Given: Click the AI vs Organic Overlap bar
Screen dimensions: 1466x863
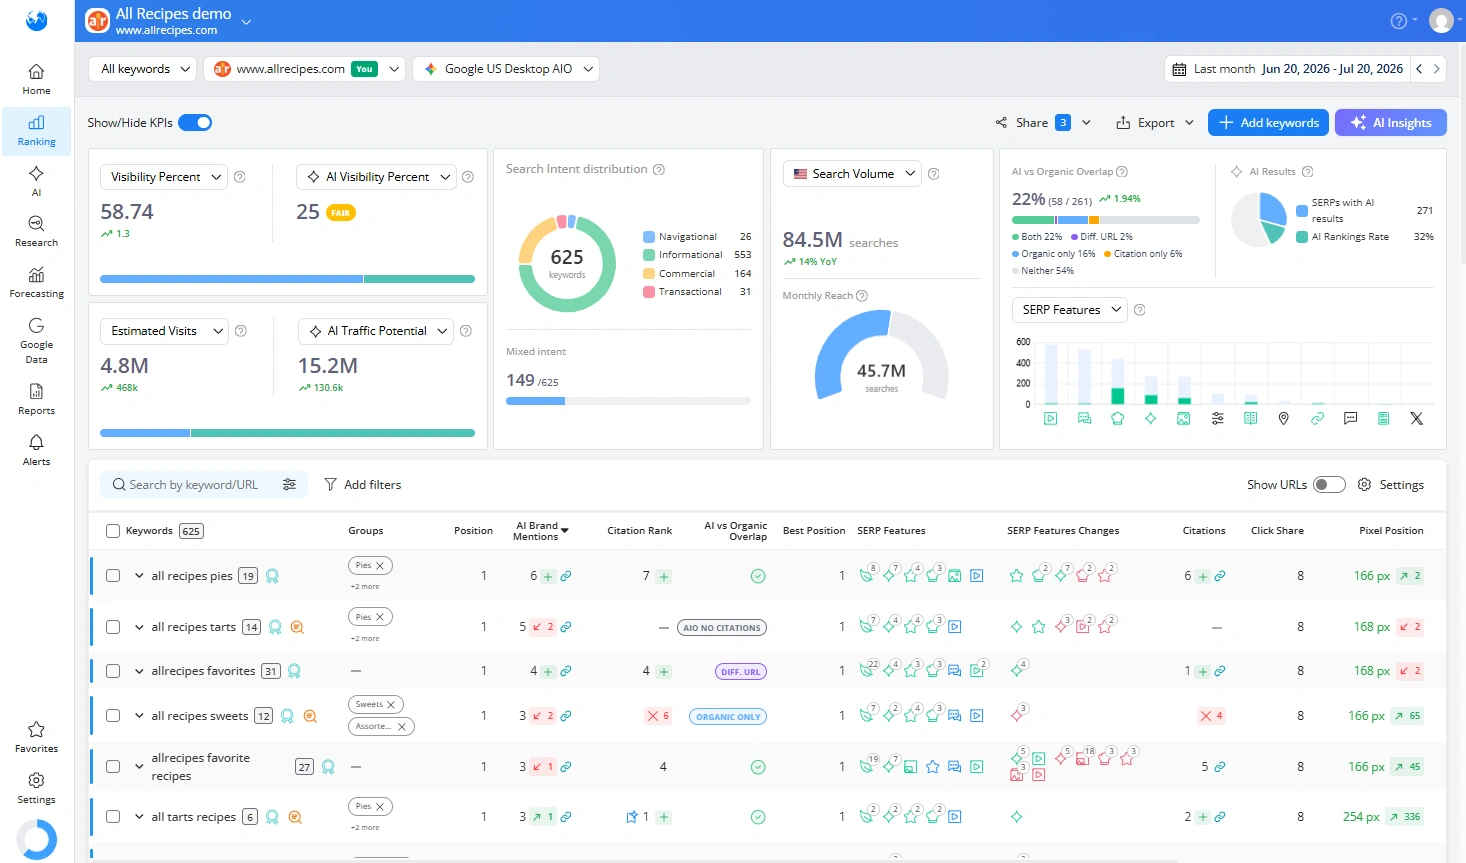Looking at the screenshot, I should pos(1106,220).
